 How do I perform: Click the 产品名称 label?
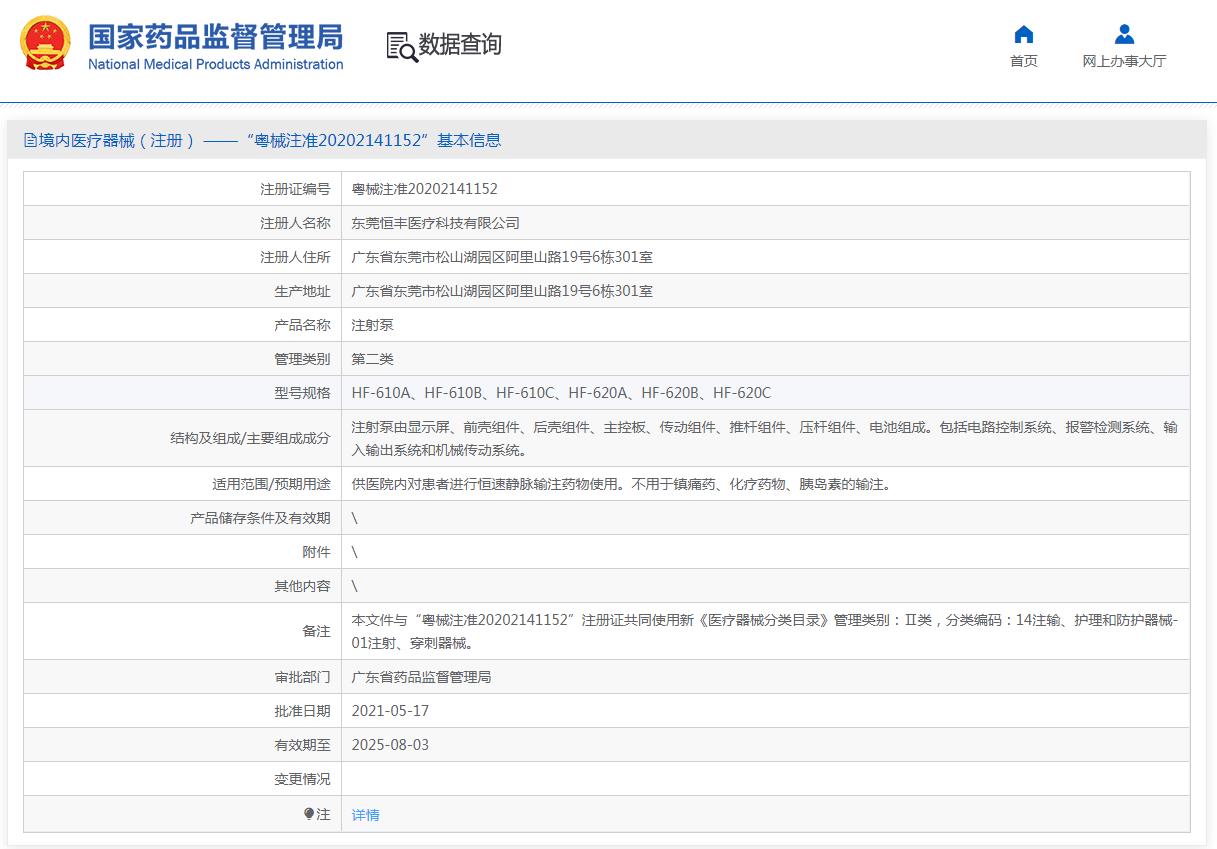pos(302,325)
